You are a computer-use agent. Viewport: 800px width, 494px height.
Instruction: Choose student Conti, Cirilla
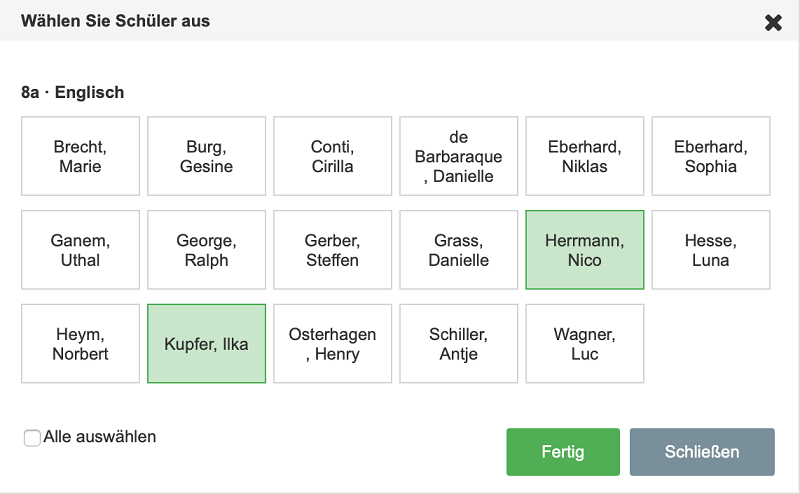[332, 156]
